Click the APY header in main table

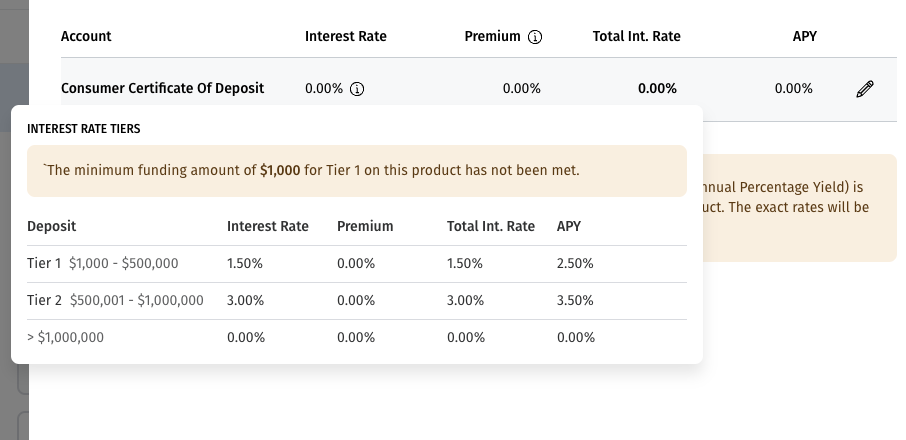tap(804, 36)
